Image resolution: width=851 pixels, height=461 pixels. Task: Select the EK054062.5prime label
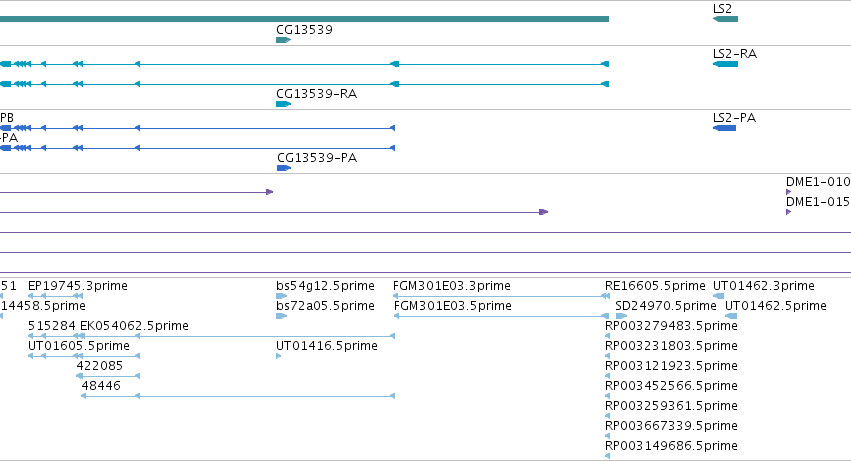click(134, 326)
